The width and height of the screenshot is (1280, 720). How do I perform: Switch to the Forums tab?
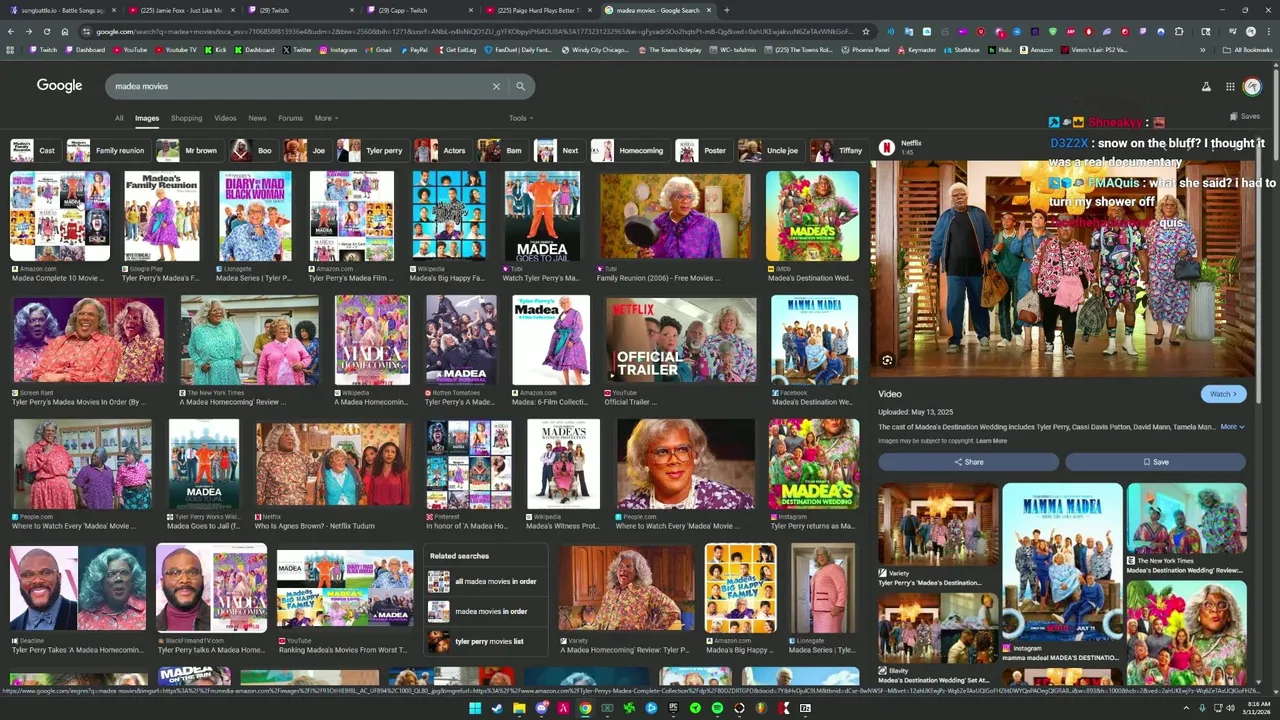click(290, 118)
